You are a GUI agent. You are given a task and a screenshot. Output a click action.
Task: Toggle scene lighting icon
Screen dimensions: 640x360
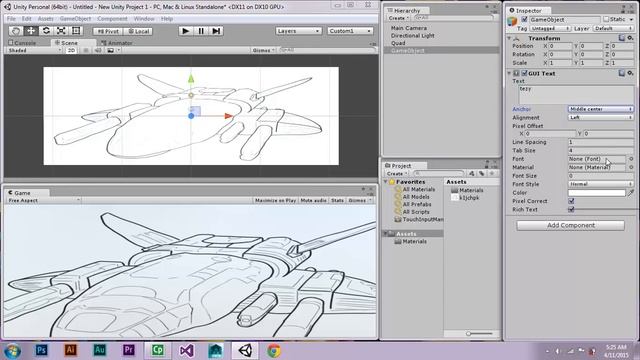(x=86, y=50)
